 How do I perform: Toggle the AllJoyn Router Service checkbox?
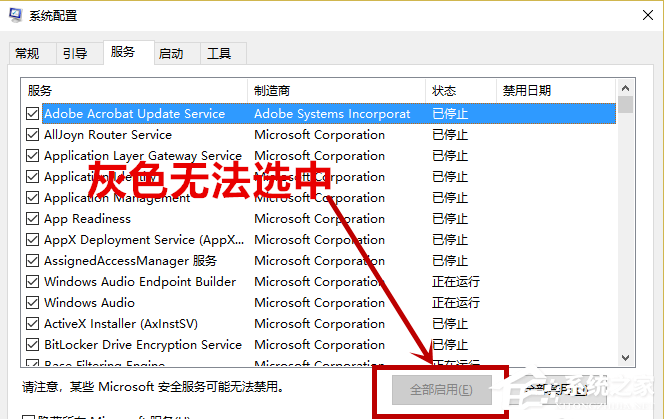33,135
